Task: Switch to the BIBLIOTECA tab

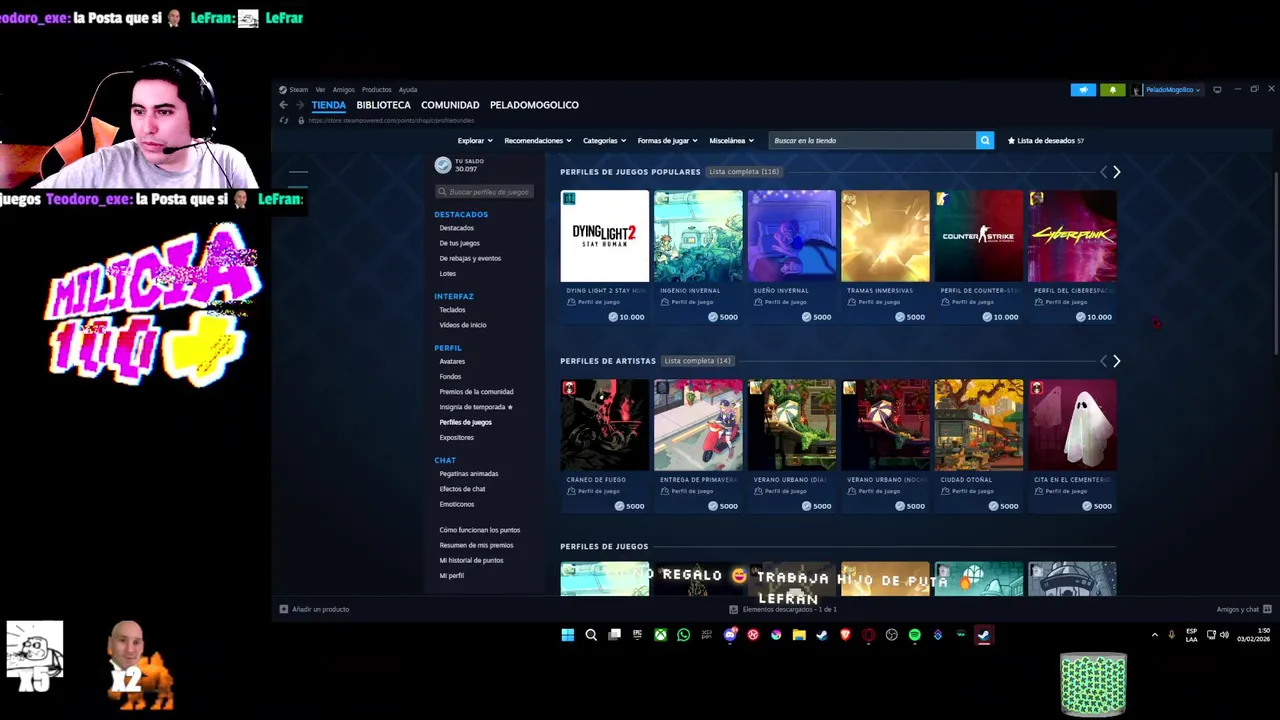Action: pyautogui.click(x=383, y=105)
